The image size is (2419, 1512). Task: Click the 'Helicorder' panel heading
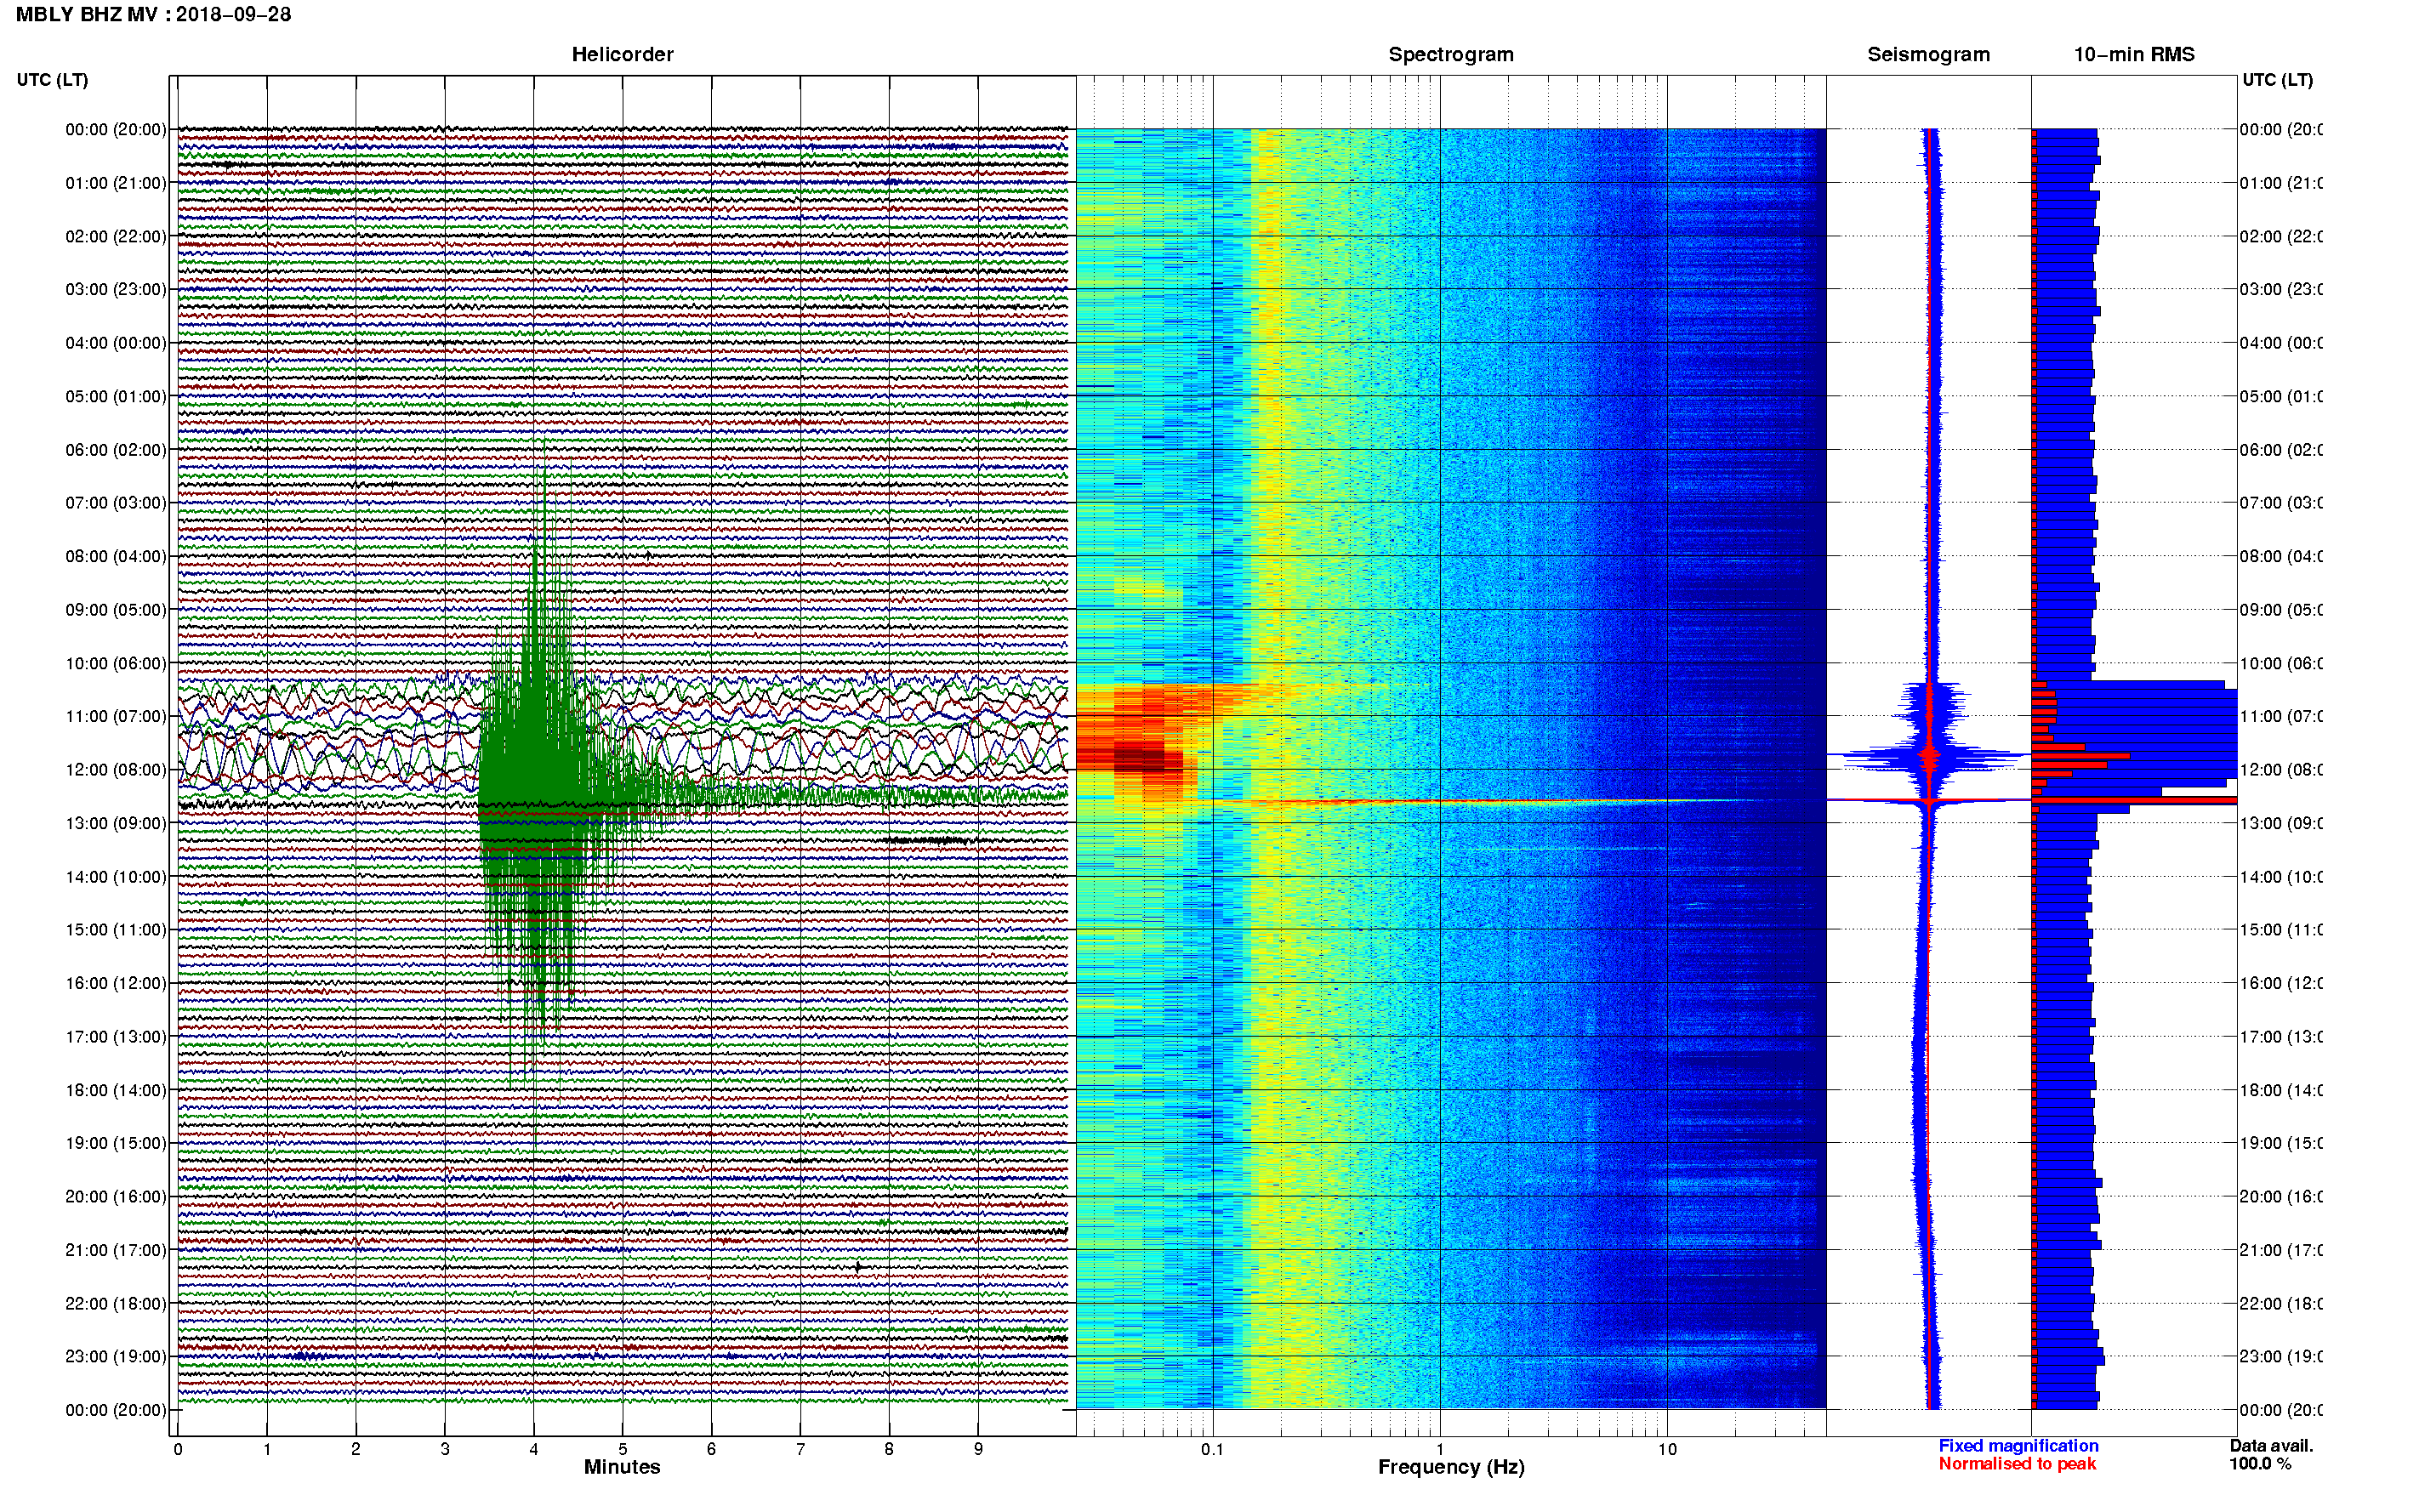[622, 54]
